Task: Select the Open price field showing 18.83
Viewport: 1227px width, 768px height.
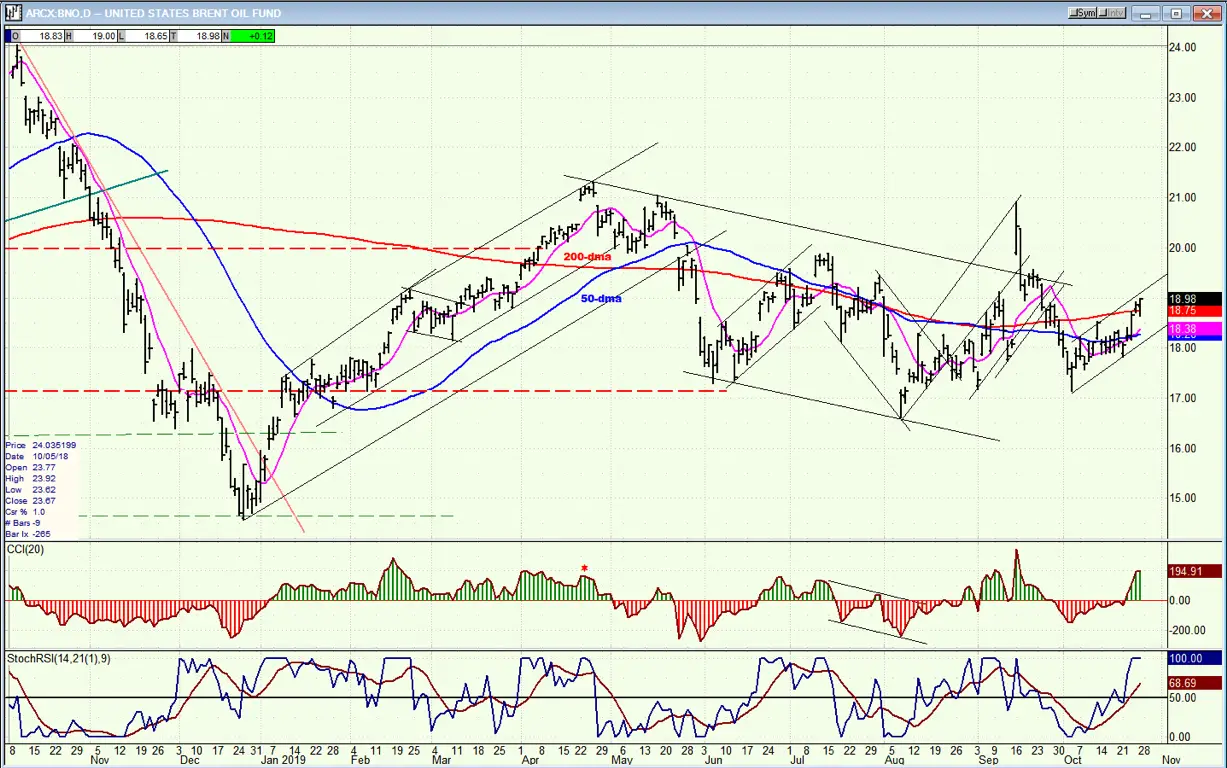Action: pos(38,36)
